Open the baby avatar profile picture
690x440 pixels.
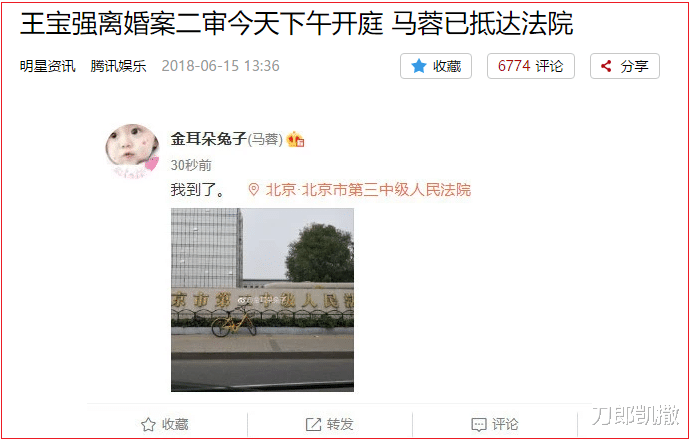pos(132,151)
